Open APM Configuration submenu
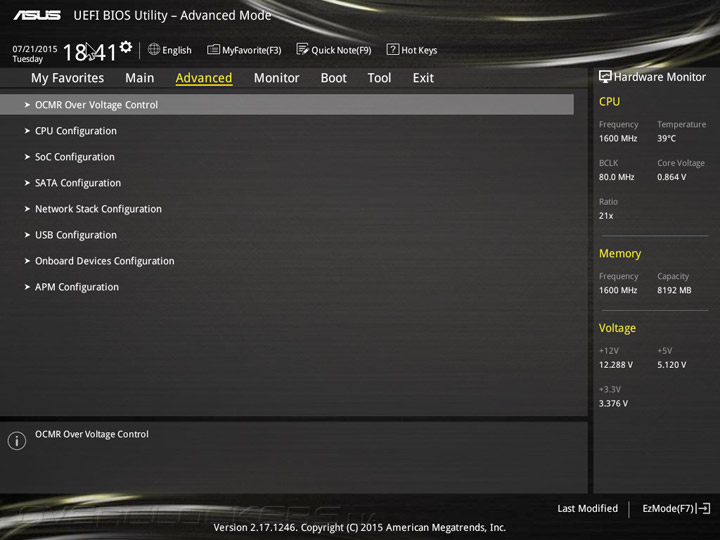Viewport: 720px width, 540px height. (77, 287)
